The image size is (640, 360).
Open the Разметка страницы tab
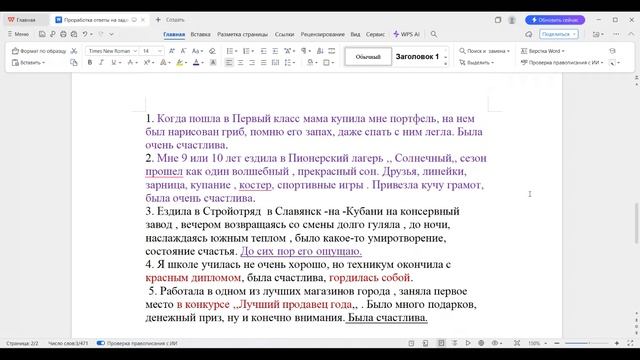(242, 34)
